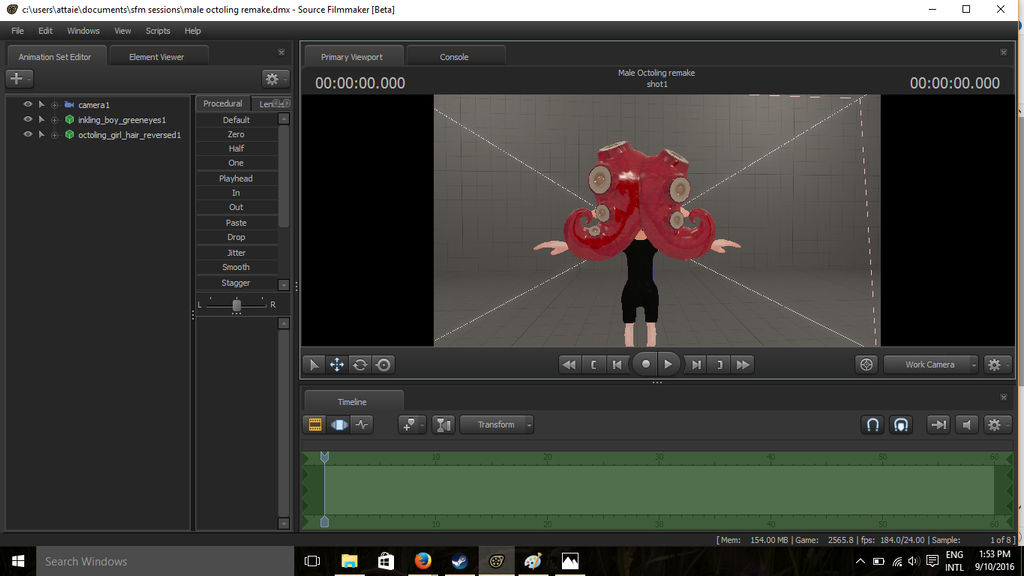1024x576 pixels.
Task: Click the timeline playhead top marker
Action: coord(325,456)
